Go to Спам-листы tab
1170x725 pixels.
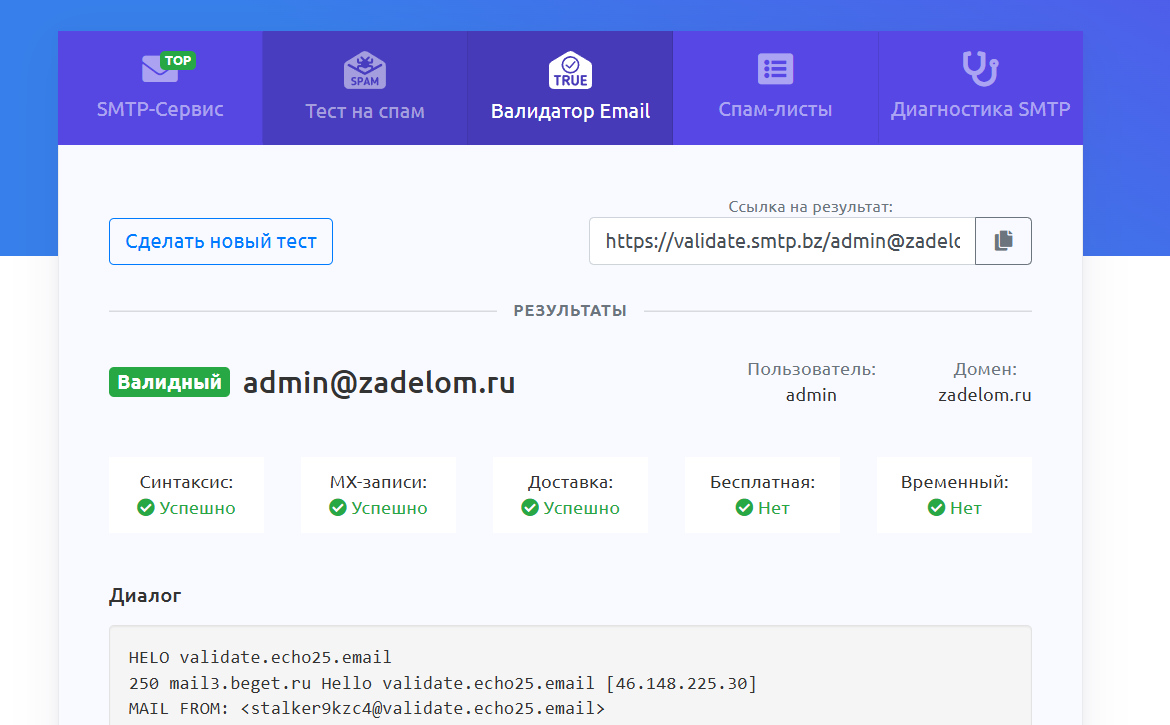775,110
